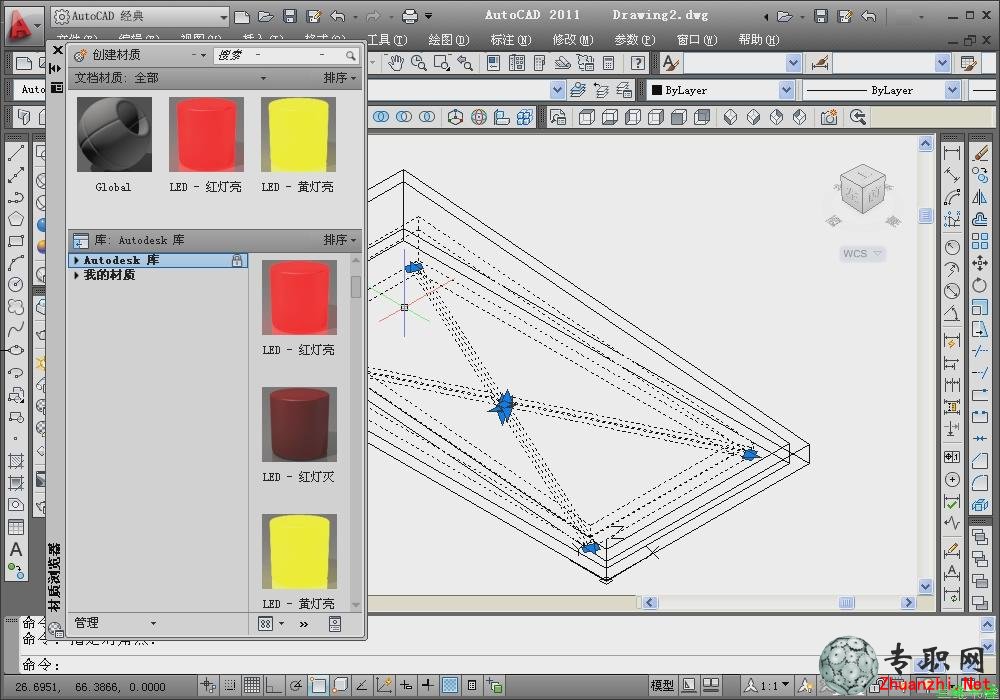Click the Linear dimension tool
The height and width of the screenshot is (700, 1000).
click(952, 153)
